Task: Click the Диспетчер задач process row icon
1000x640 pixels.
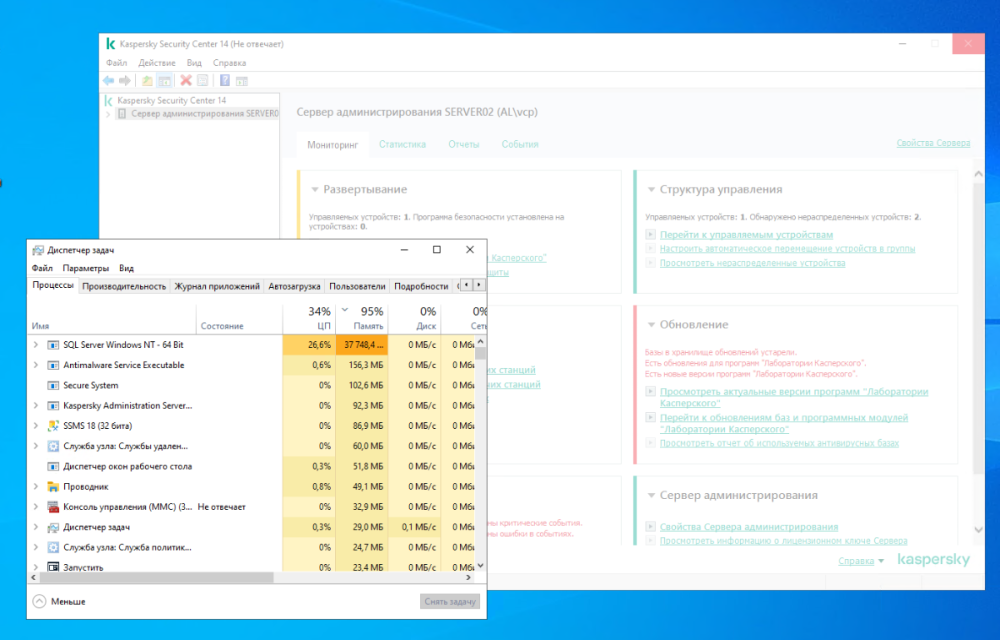Action: click(x=54, y=527)
